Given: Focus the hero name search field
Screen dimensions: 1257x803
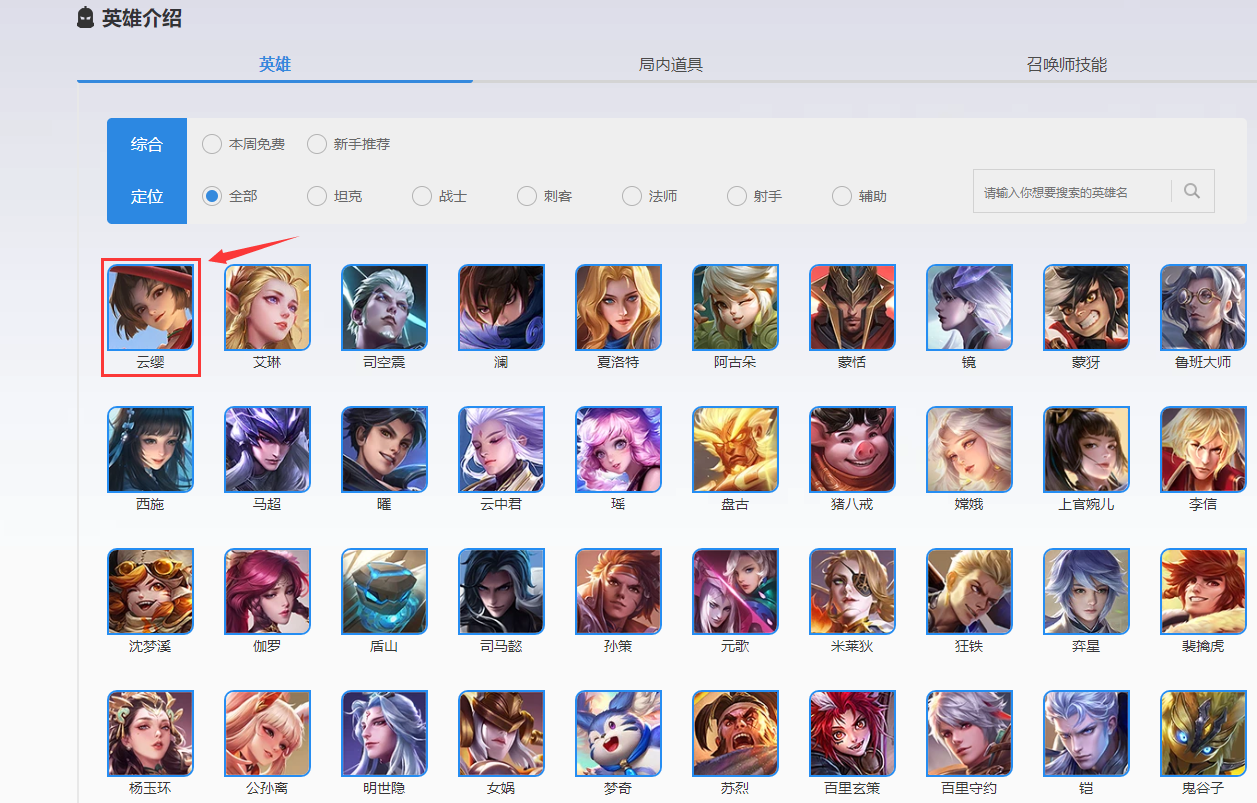Looking at the screenshot, I should [1071, 191].
